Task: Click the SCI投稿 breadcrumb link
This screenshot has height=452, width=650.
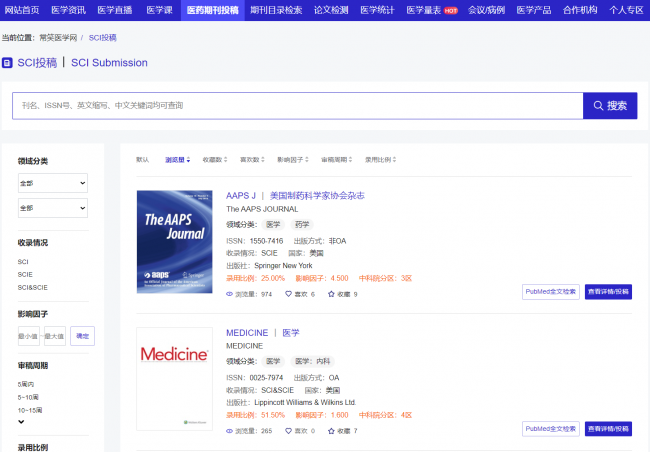Action: tap(102, 38)
